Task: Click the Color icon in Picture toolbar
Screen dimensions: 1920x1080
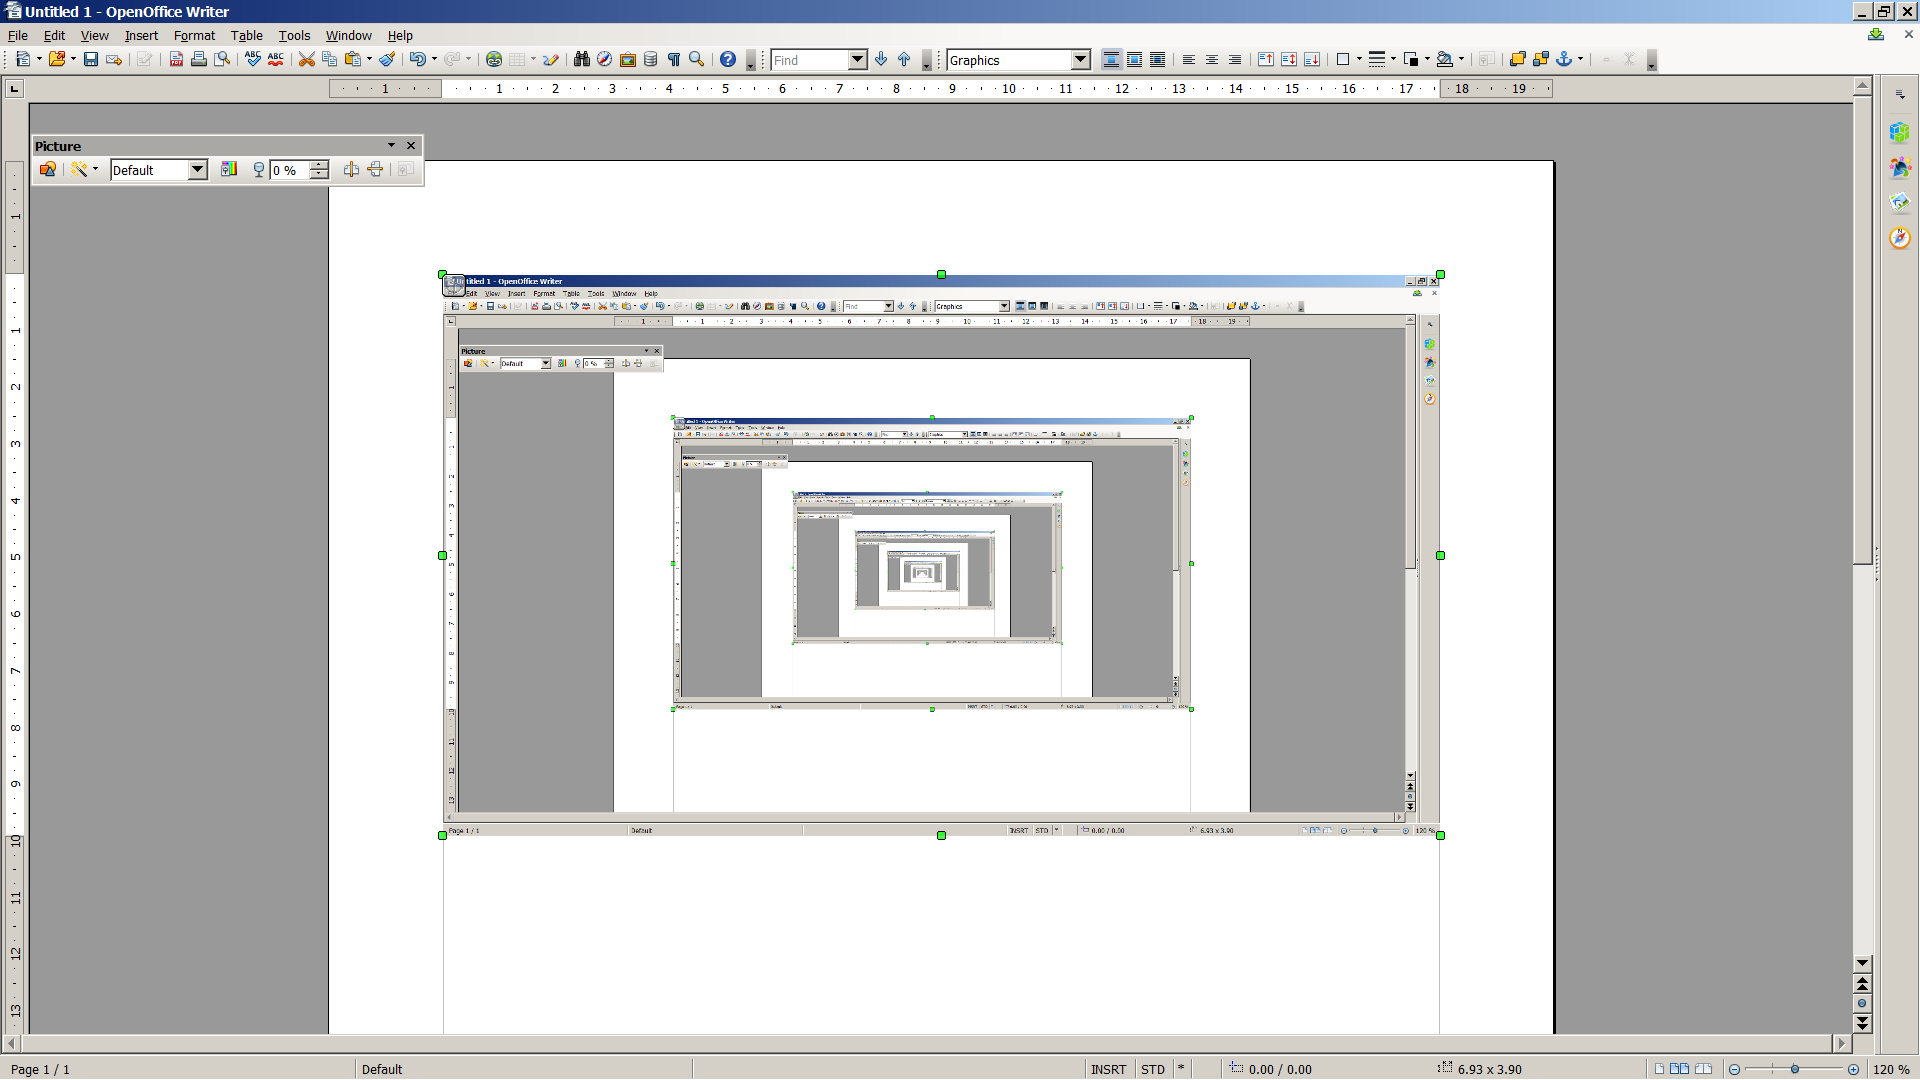Action: tap(229, 170)
